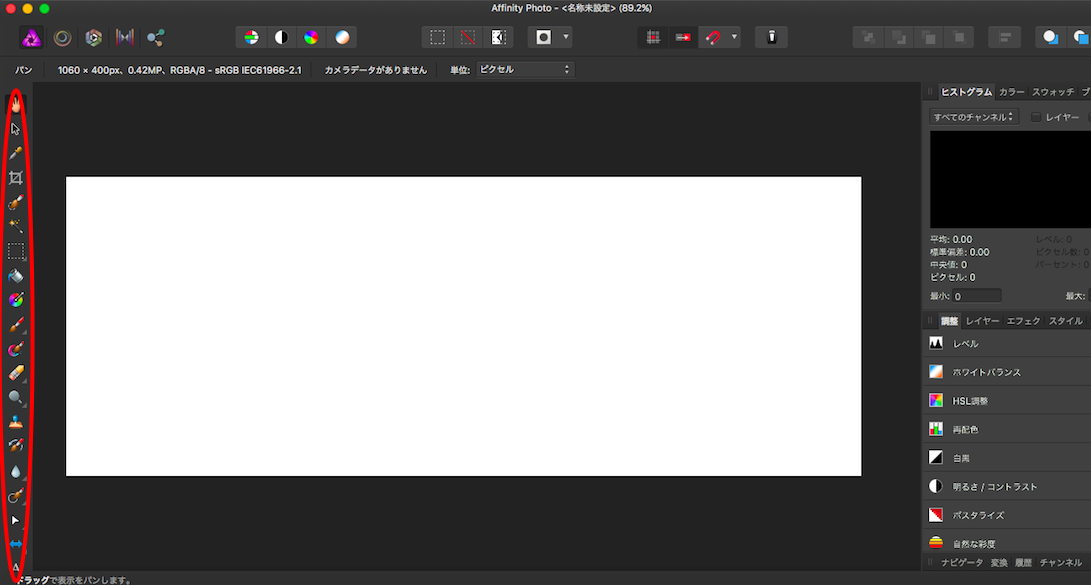Toggle snapping with the magnet icon

click(x=713, y=38)
